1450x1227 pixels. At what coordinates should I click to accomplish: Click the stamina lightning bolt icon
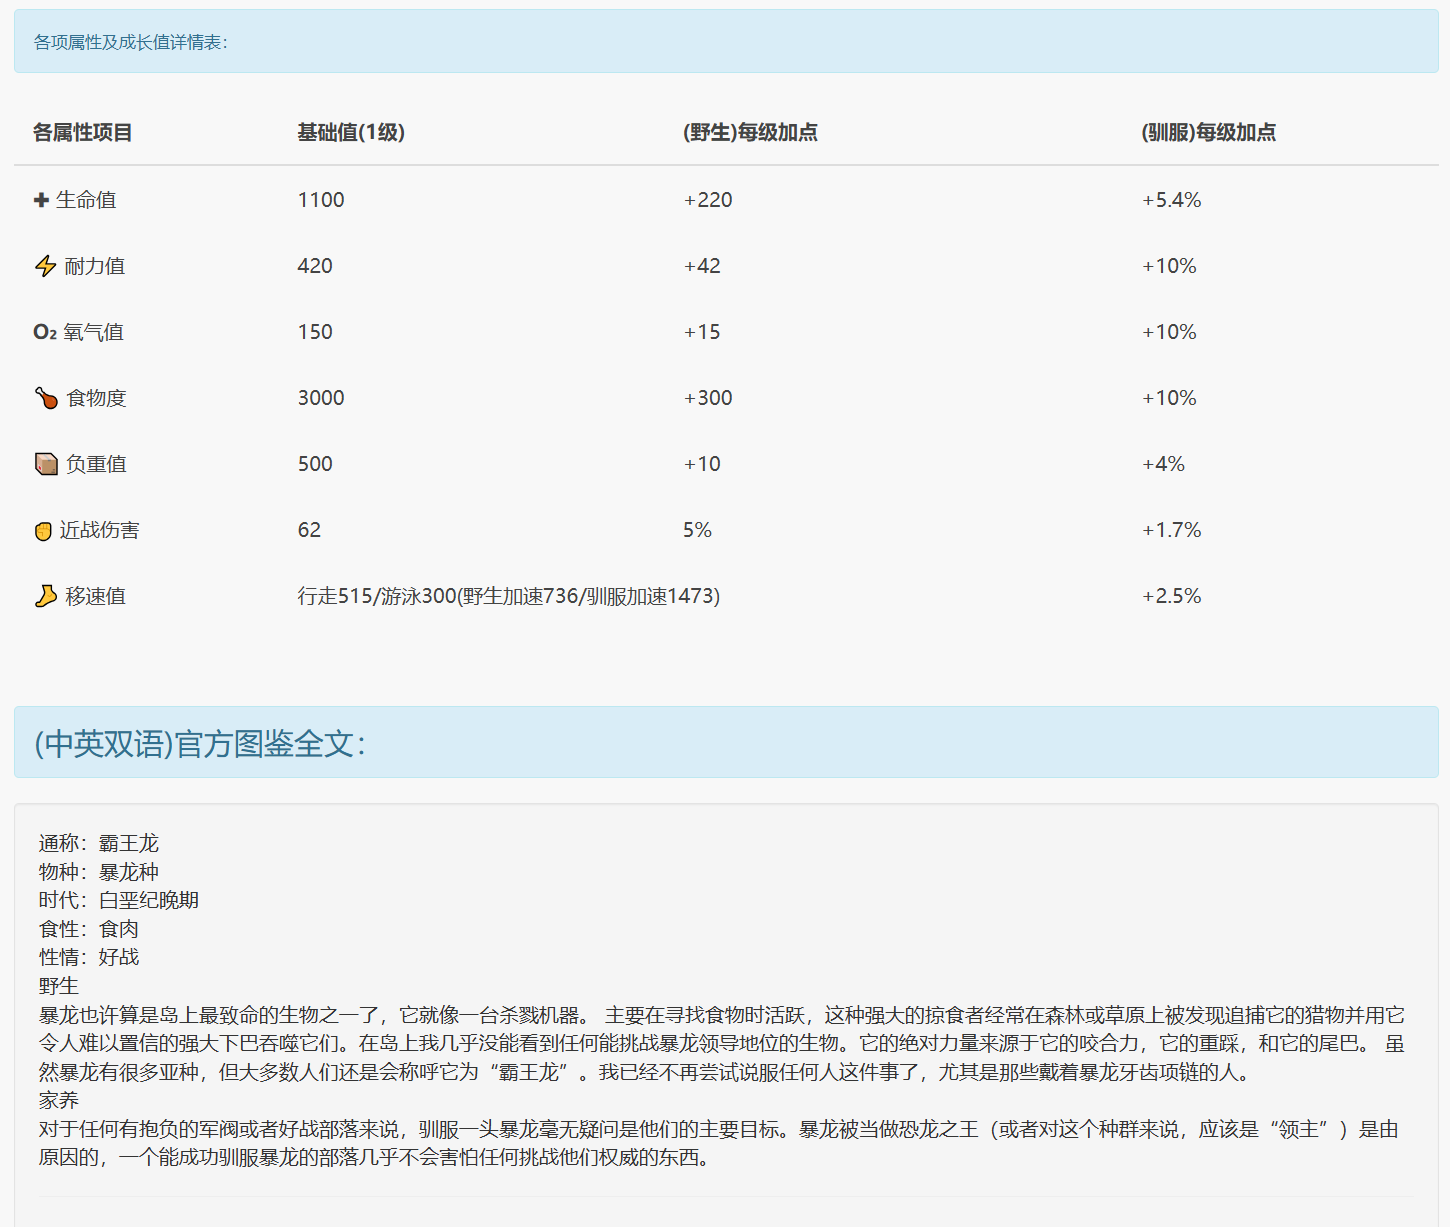tap(45, 266)
